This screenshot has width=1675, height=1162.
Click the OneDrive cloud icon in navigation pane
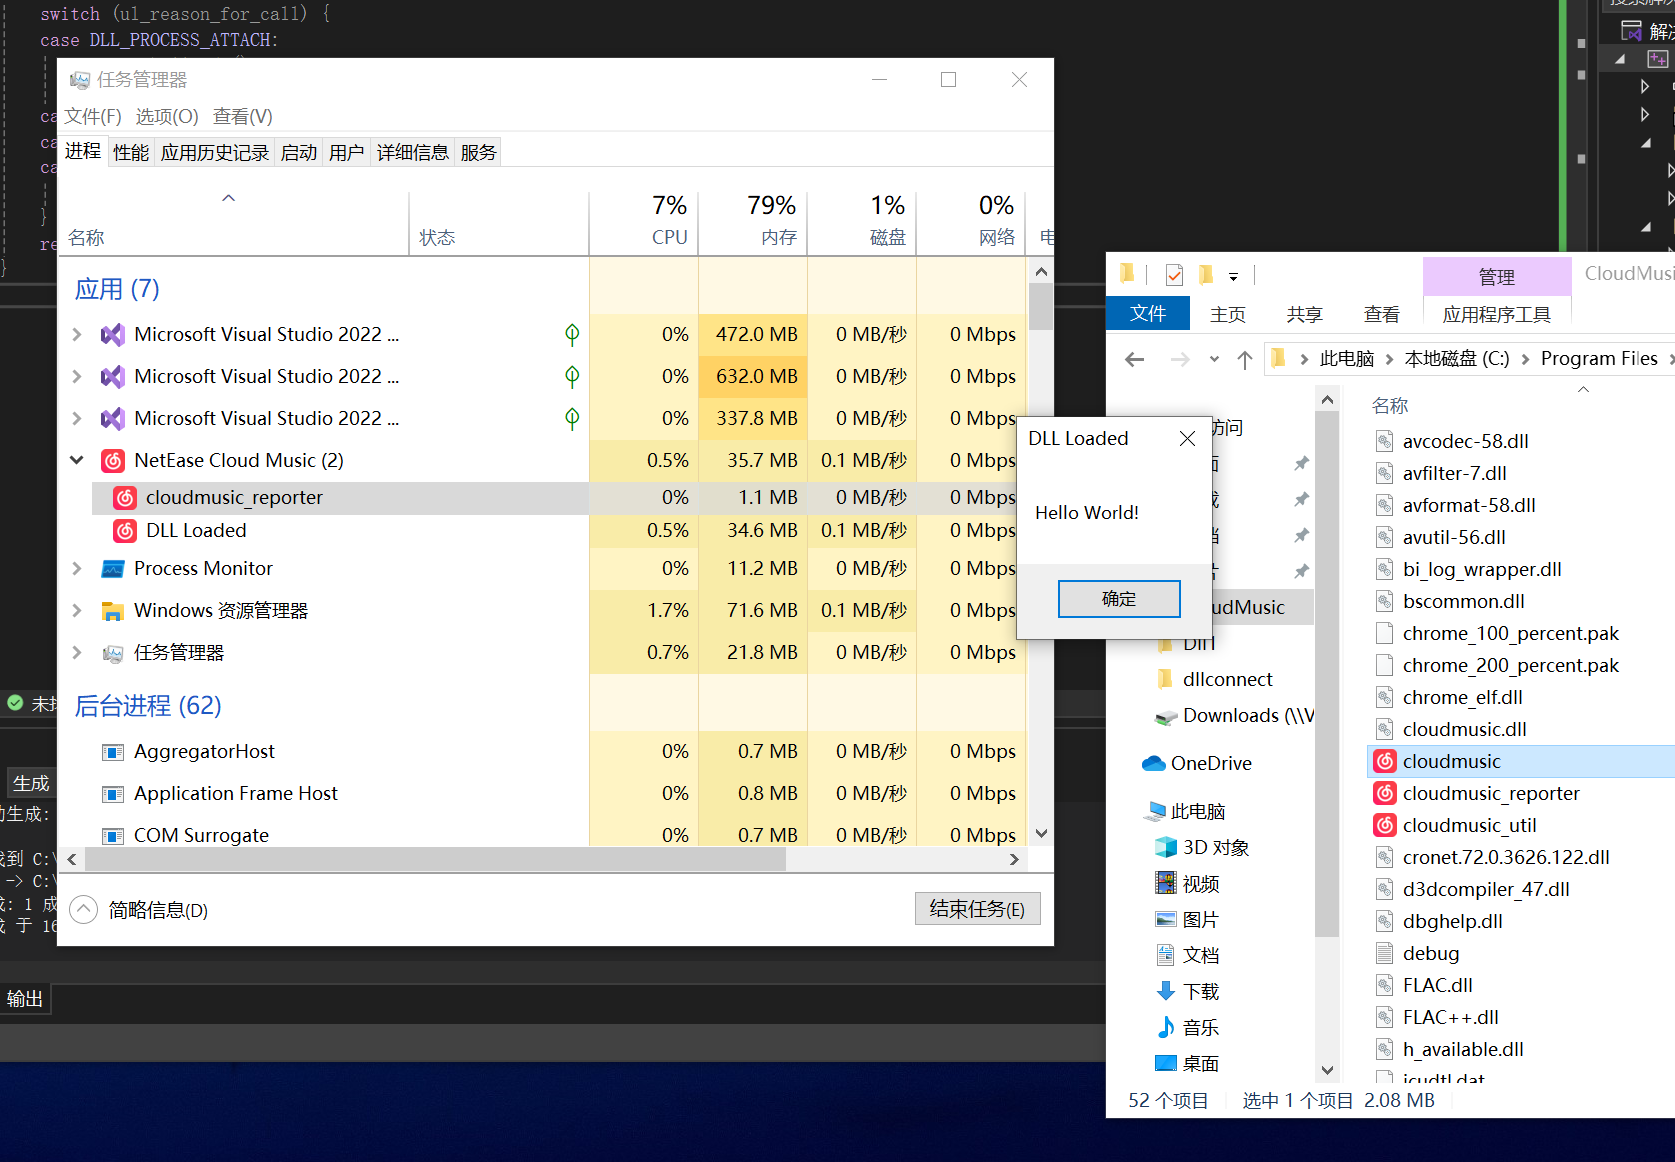(1154, 764)
